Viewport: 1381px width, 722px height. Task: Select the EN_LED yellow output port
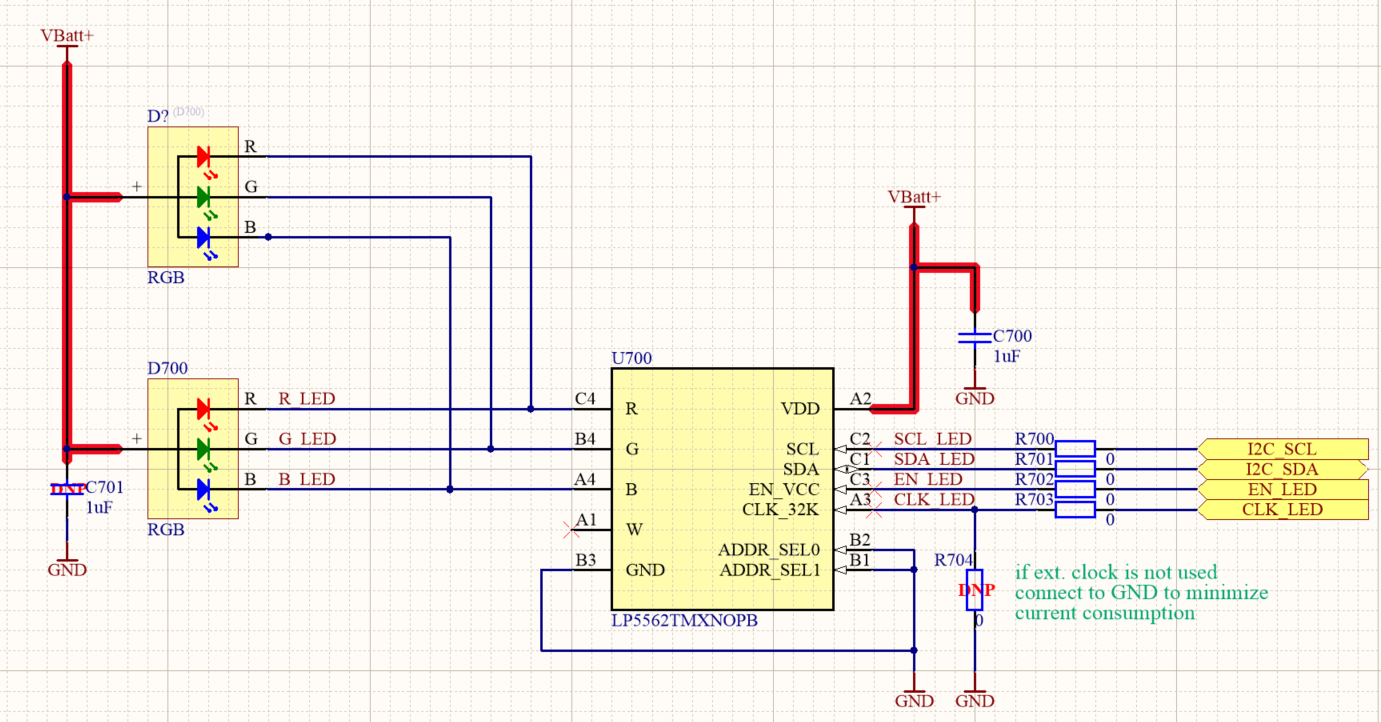(x=1282, y=489)
